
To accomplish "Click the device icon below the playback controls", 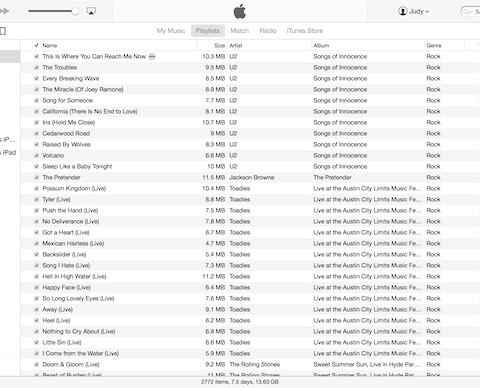I will 3,31.
